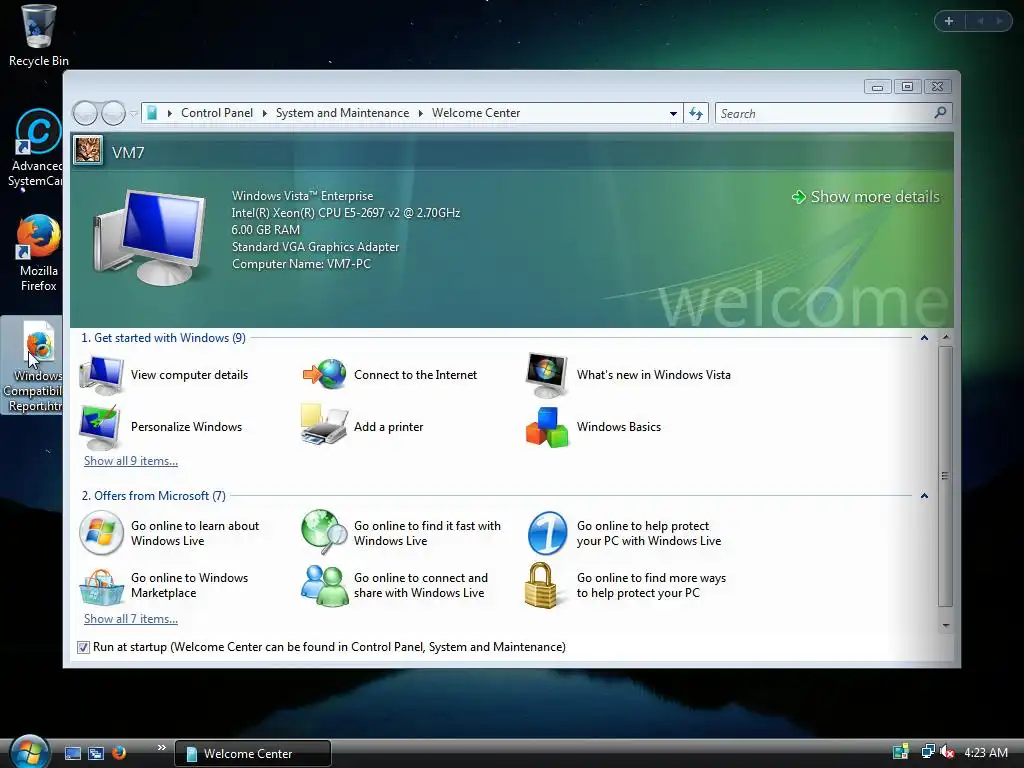
Task: Click Go online to learn about Windows Live icon
Action: 101,533
